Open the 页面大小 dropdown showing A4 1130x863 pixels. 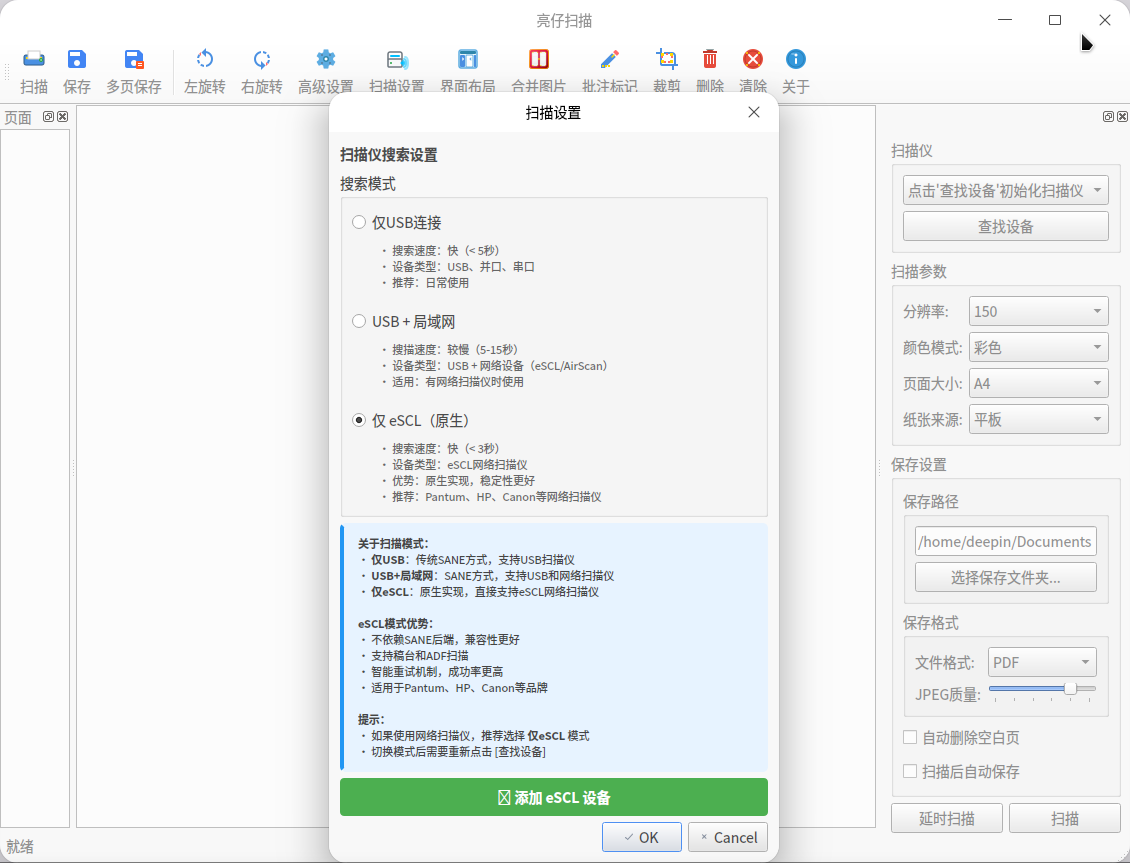click(1038, 383)
